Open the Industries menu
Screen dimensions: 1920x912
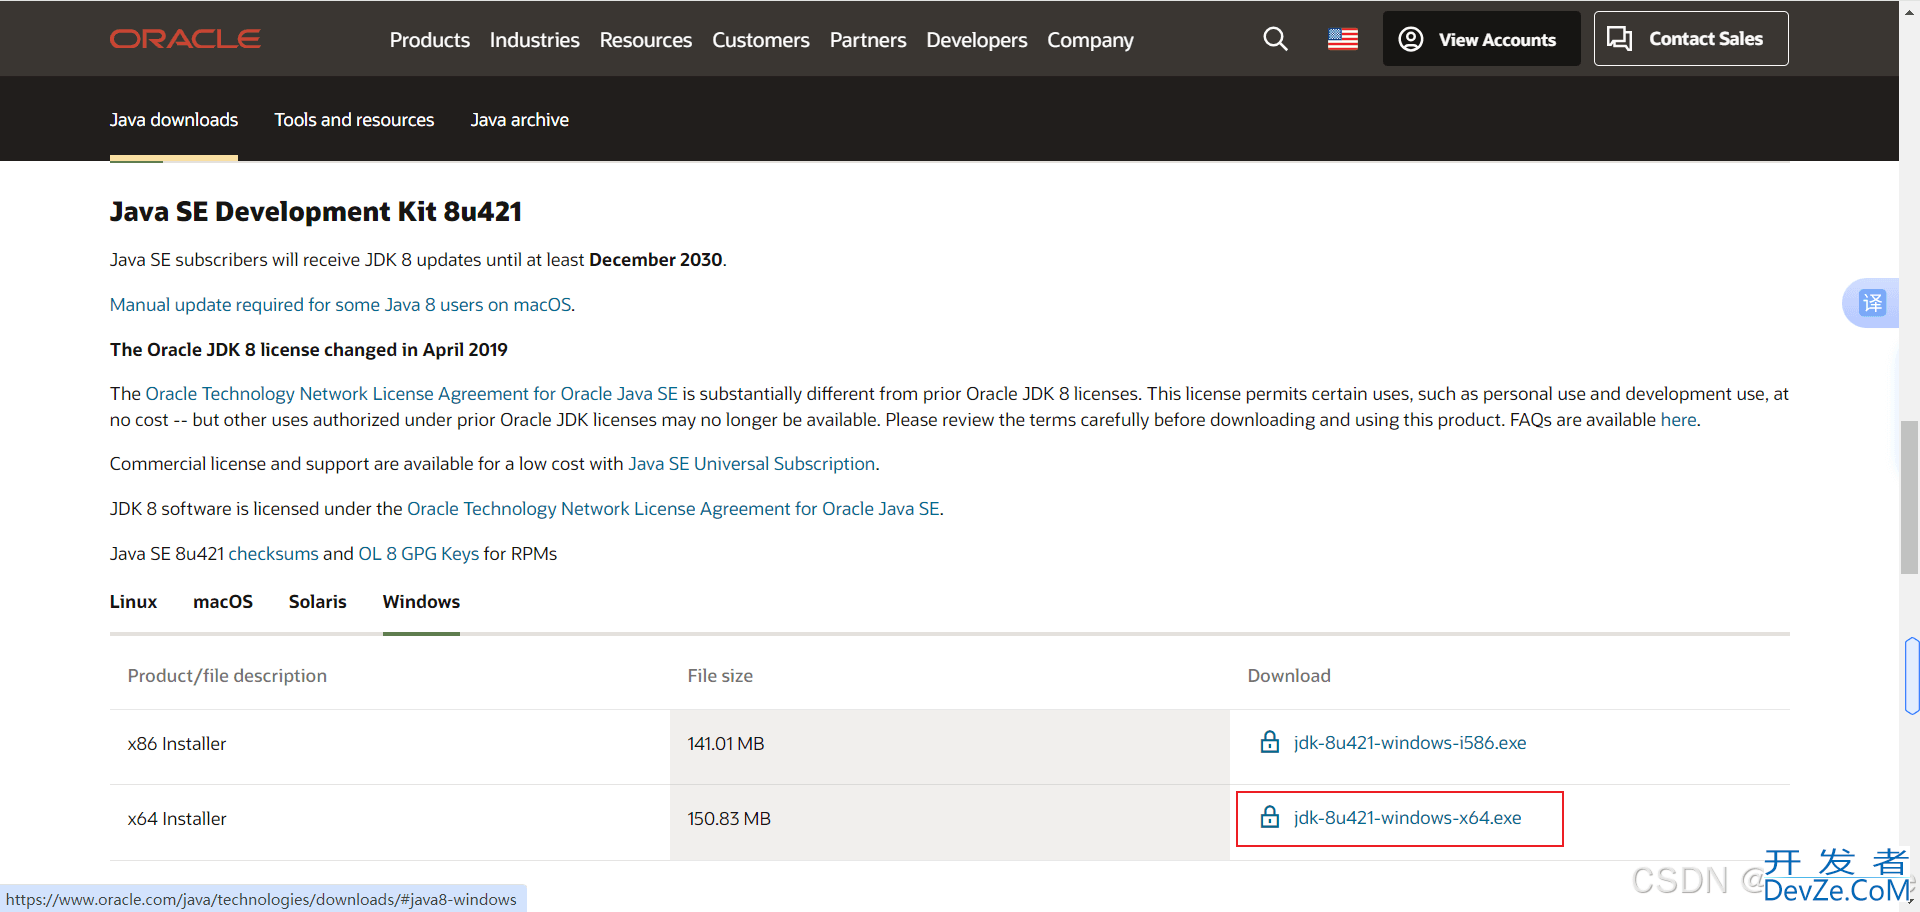(535, 40)
